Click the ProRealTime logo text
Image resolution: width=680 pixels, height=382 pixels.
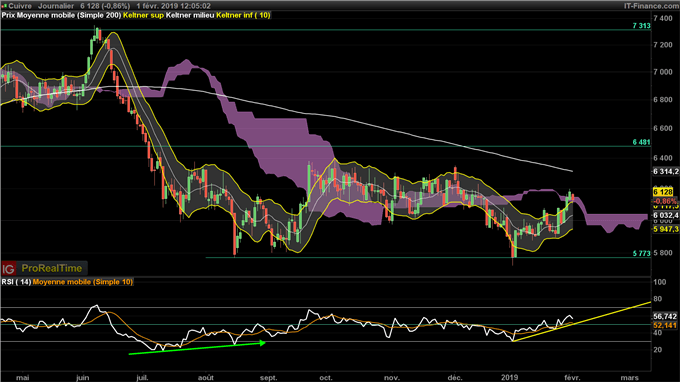click(x=52, y=268)
